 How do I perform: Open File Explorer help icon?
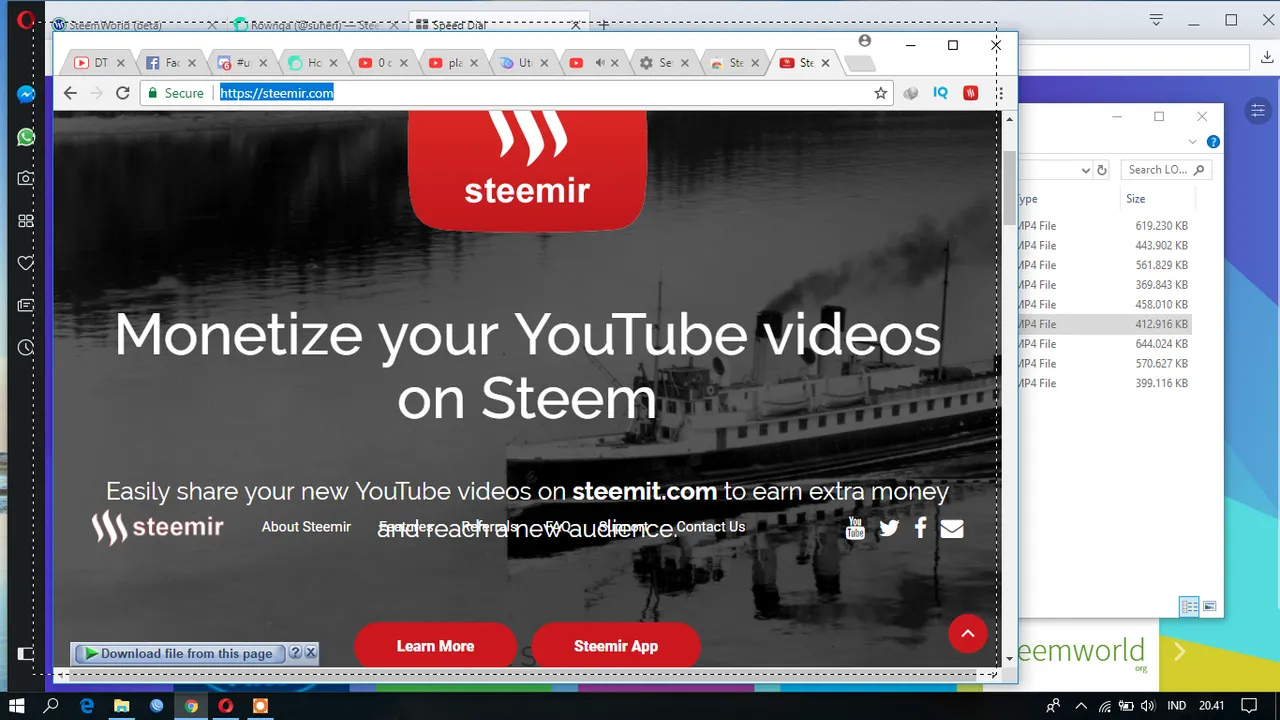[x=1213, y=142]
